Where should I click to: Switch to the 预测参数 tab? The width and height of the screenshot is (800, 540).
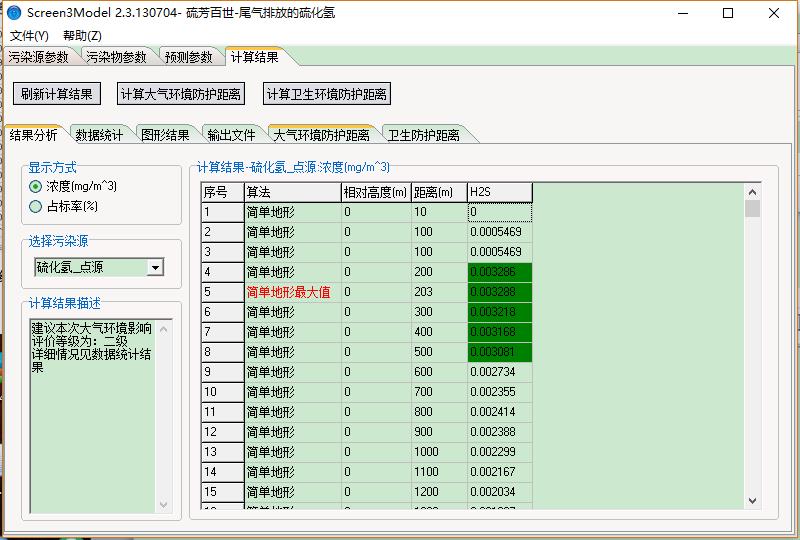189,57
